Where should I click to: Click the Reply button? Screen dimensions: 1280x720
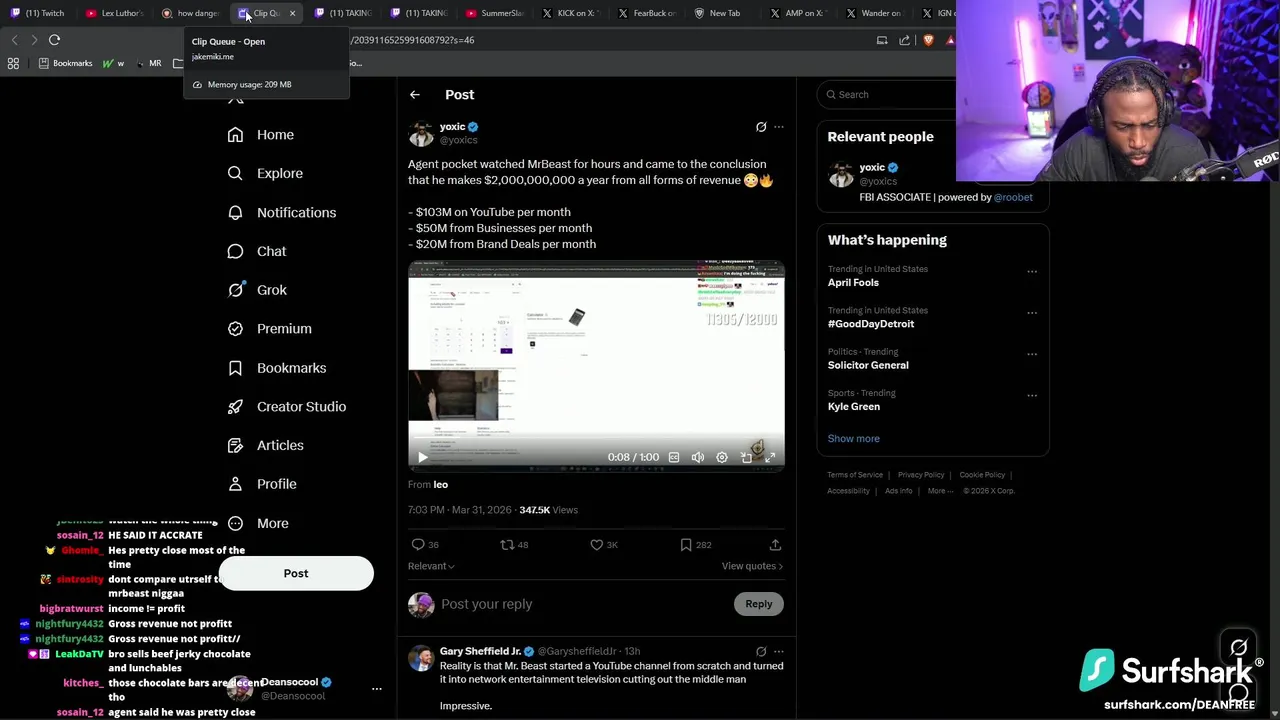click(x=759, y=604)
